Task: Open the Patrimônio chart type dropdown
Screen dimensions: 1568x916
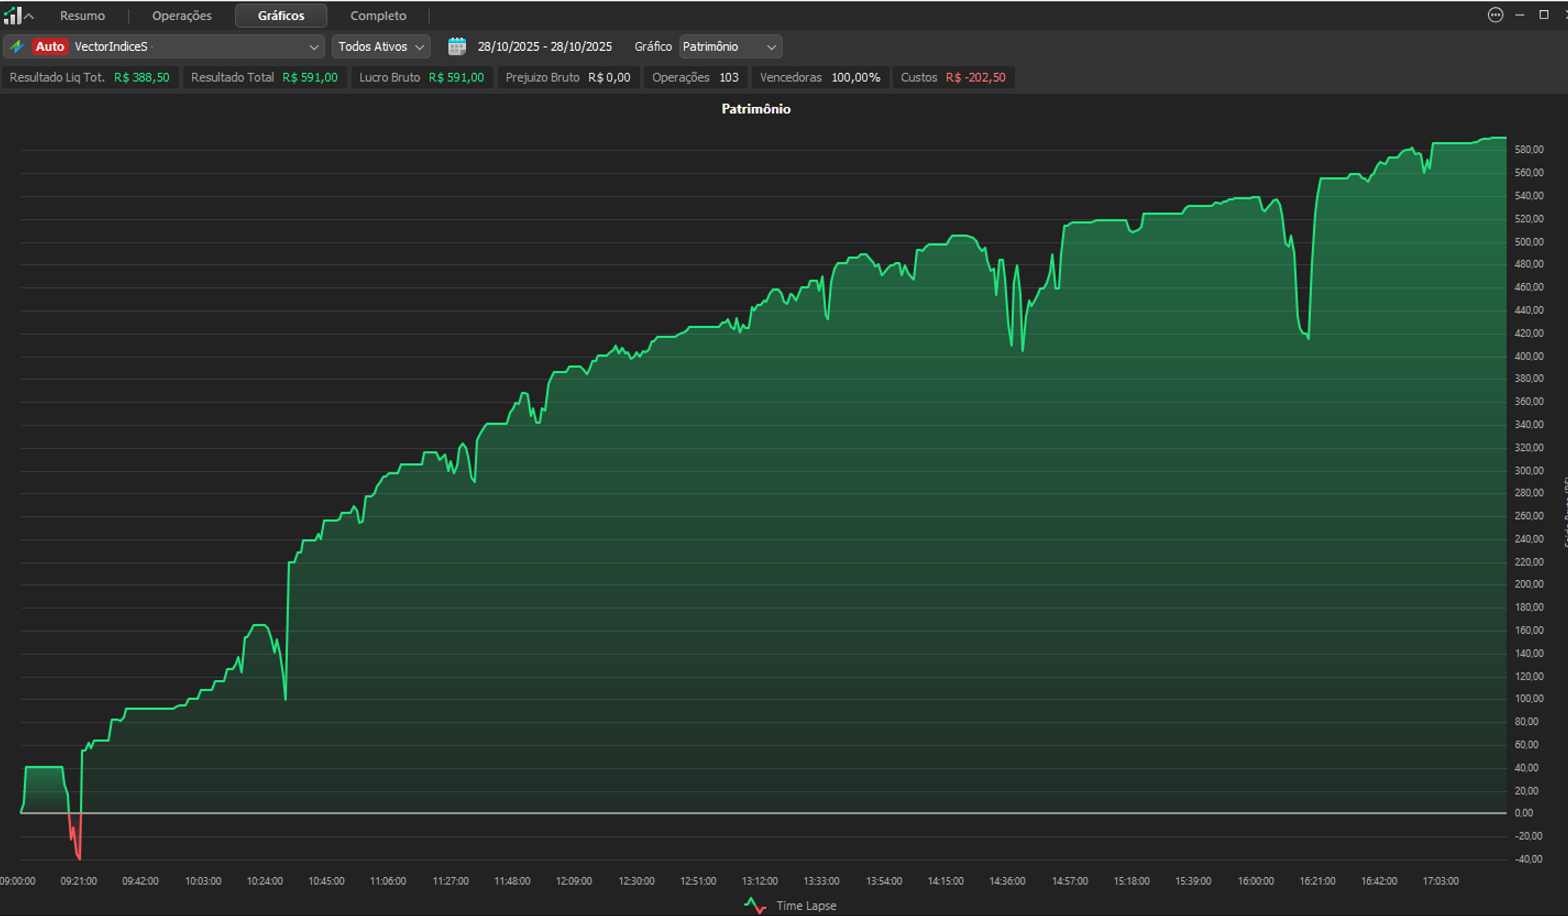Action: (730, 47)
